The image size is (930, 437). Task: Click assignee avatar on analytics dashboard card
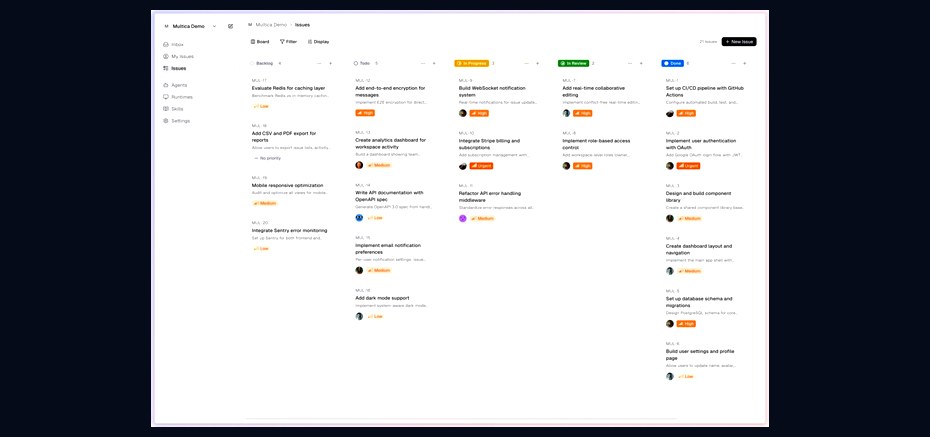[x=359, y=165]
